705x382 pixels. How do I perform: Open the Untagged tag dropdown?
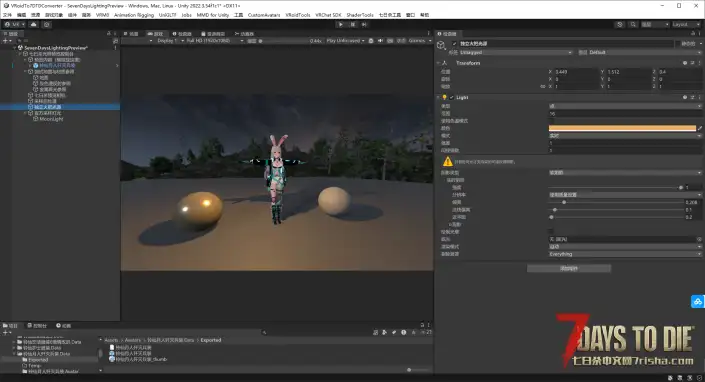pyautogui.click(x=516, y=52)
